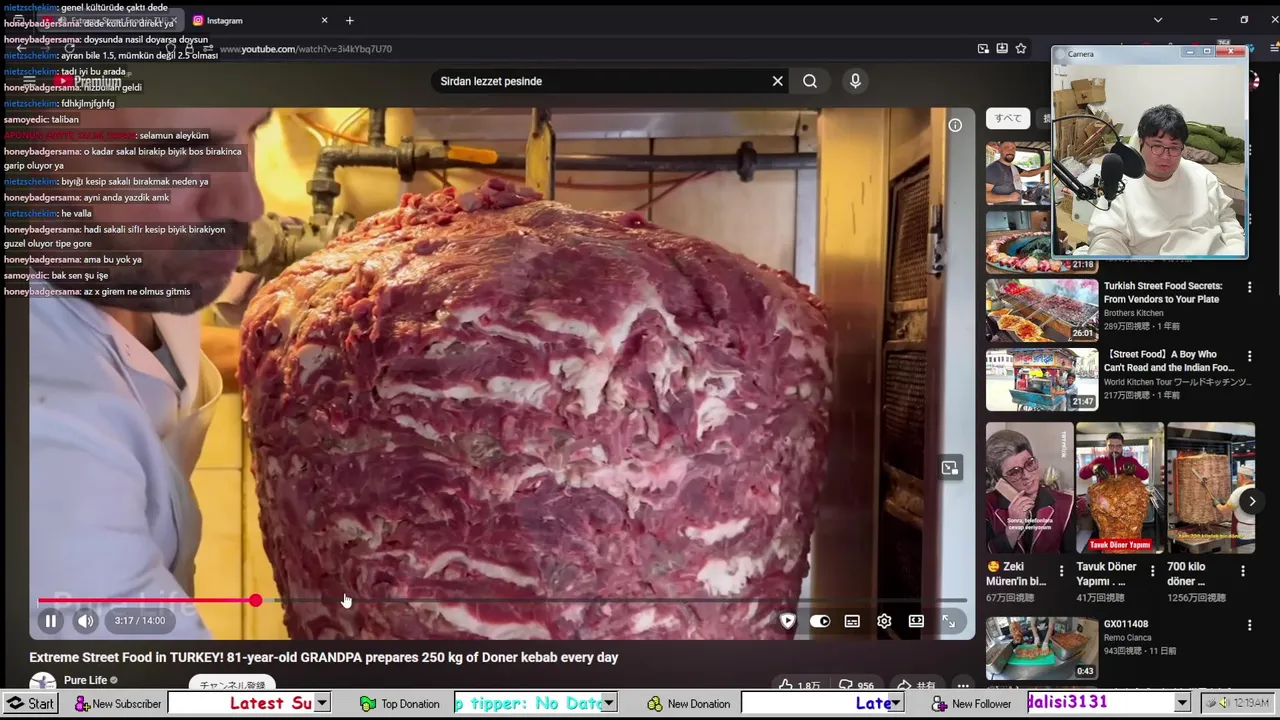Open the video info card icon
Viewport: 1280px width, 720px height.
[955, 125]
